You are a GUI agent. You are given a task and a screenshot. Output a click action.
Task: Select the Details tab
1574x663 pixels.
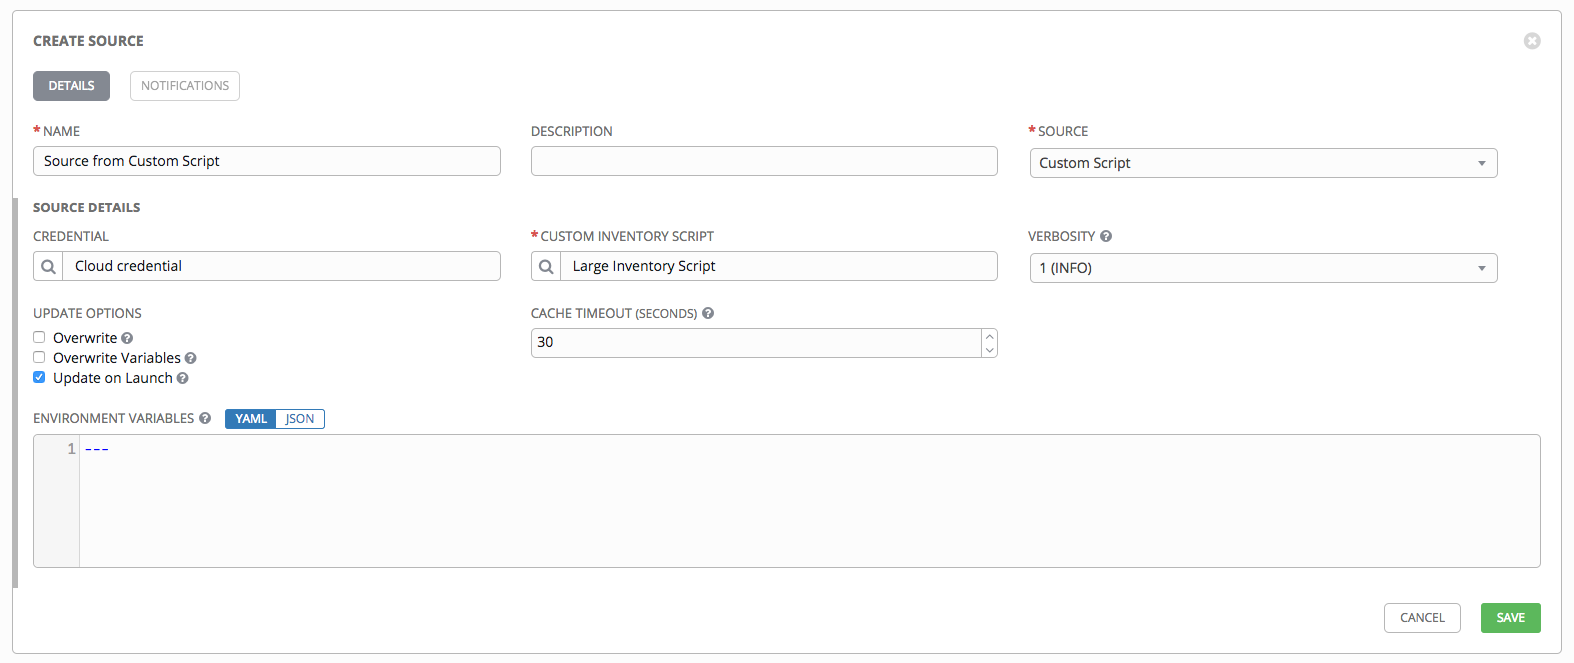pyautogui.click(x=71, y=86)
